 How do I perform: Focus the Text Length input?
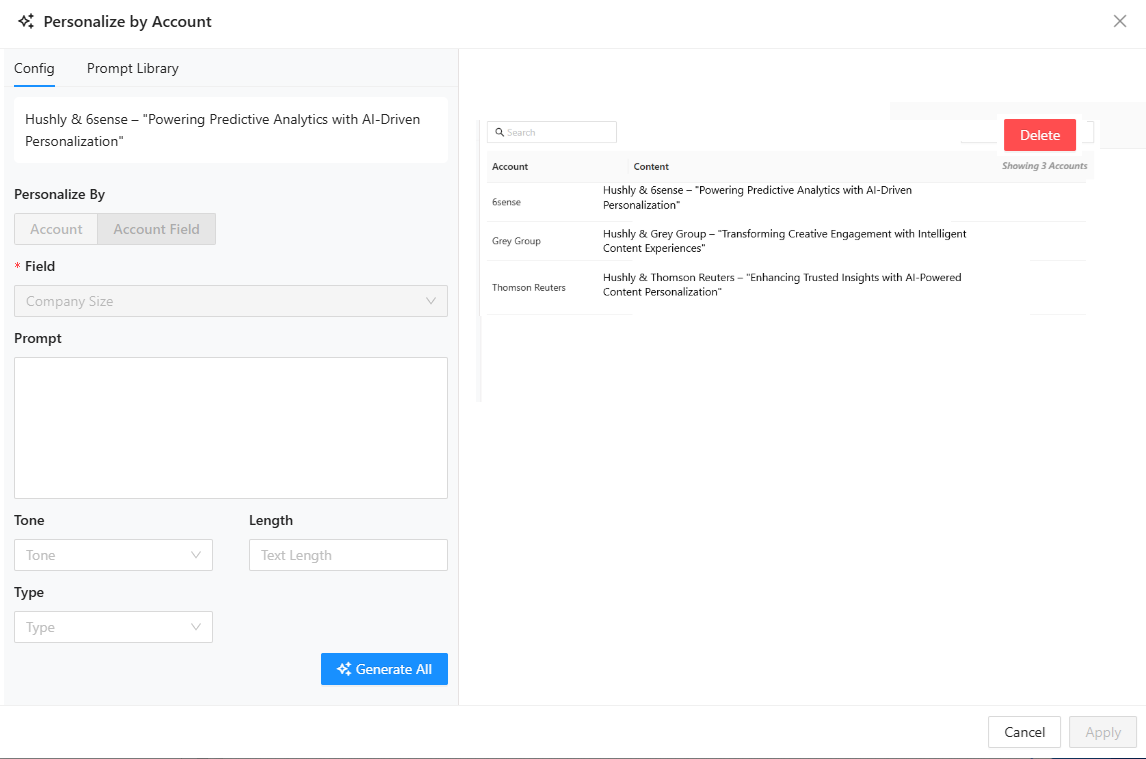pos(349,555)
